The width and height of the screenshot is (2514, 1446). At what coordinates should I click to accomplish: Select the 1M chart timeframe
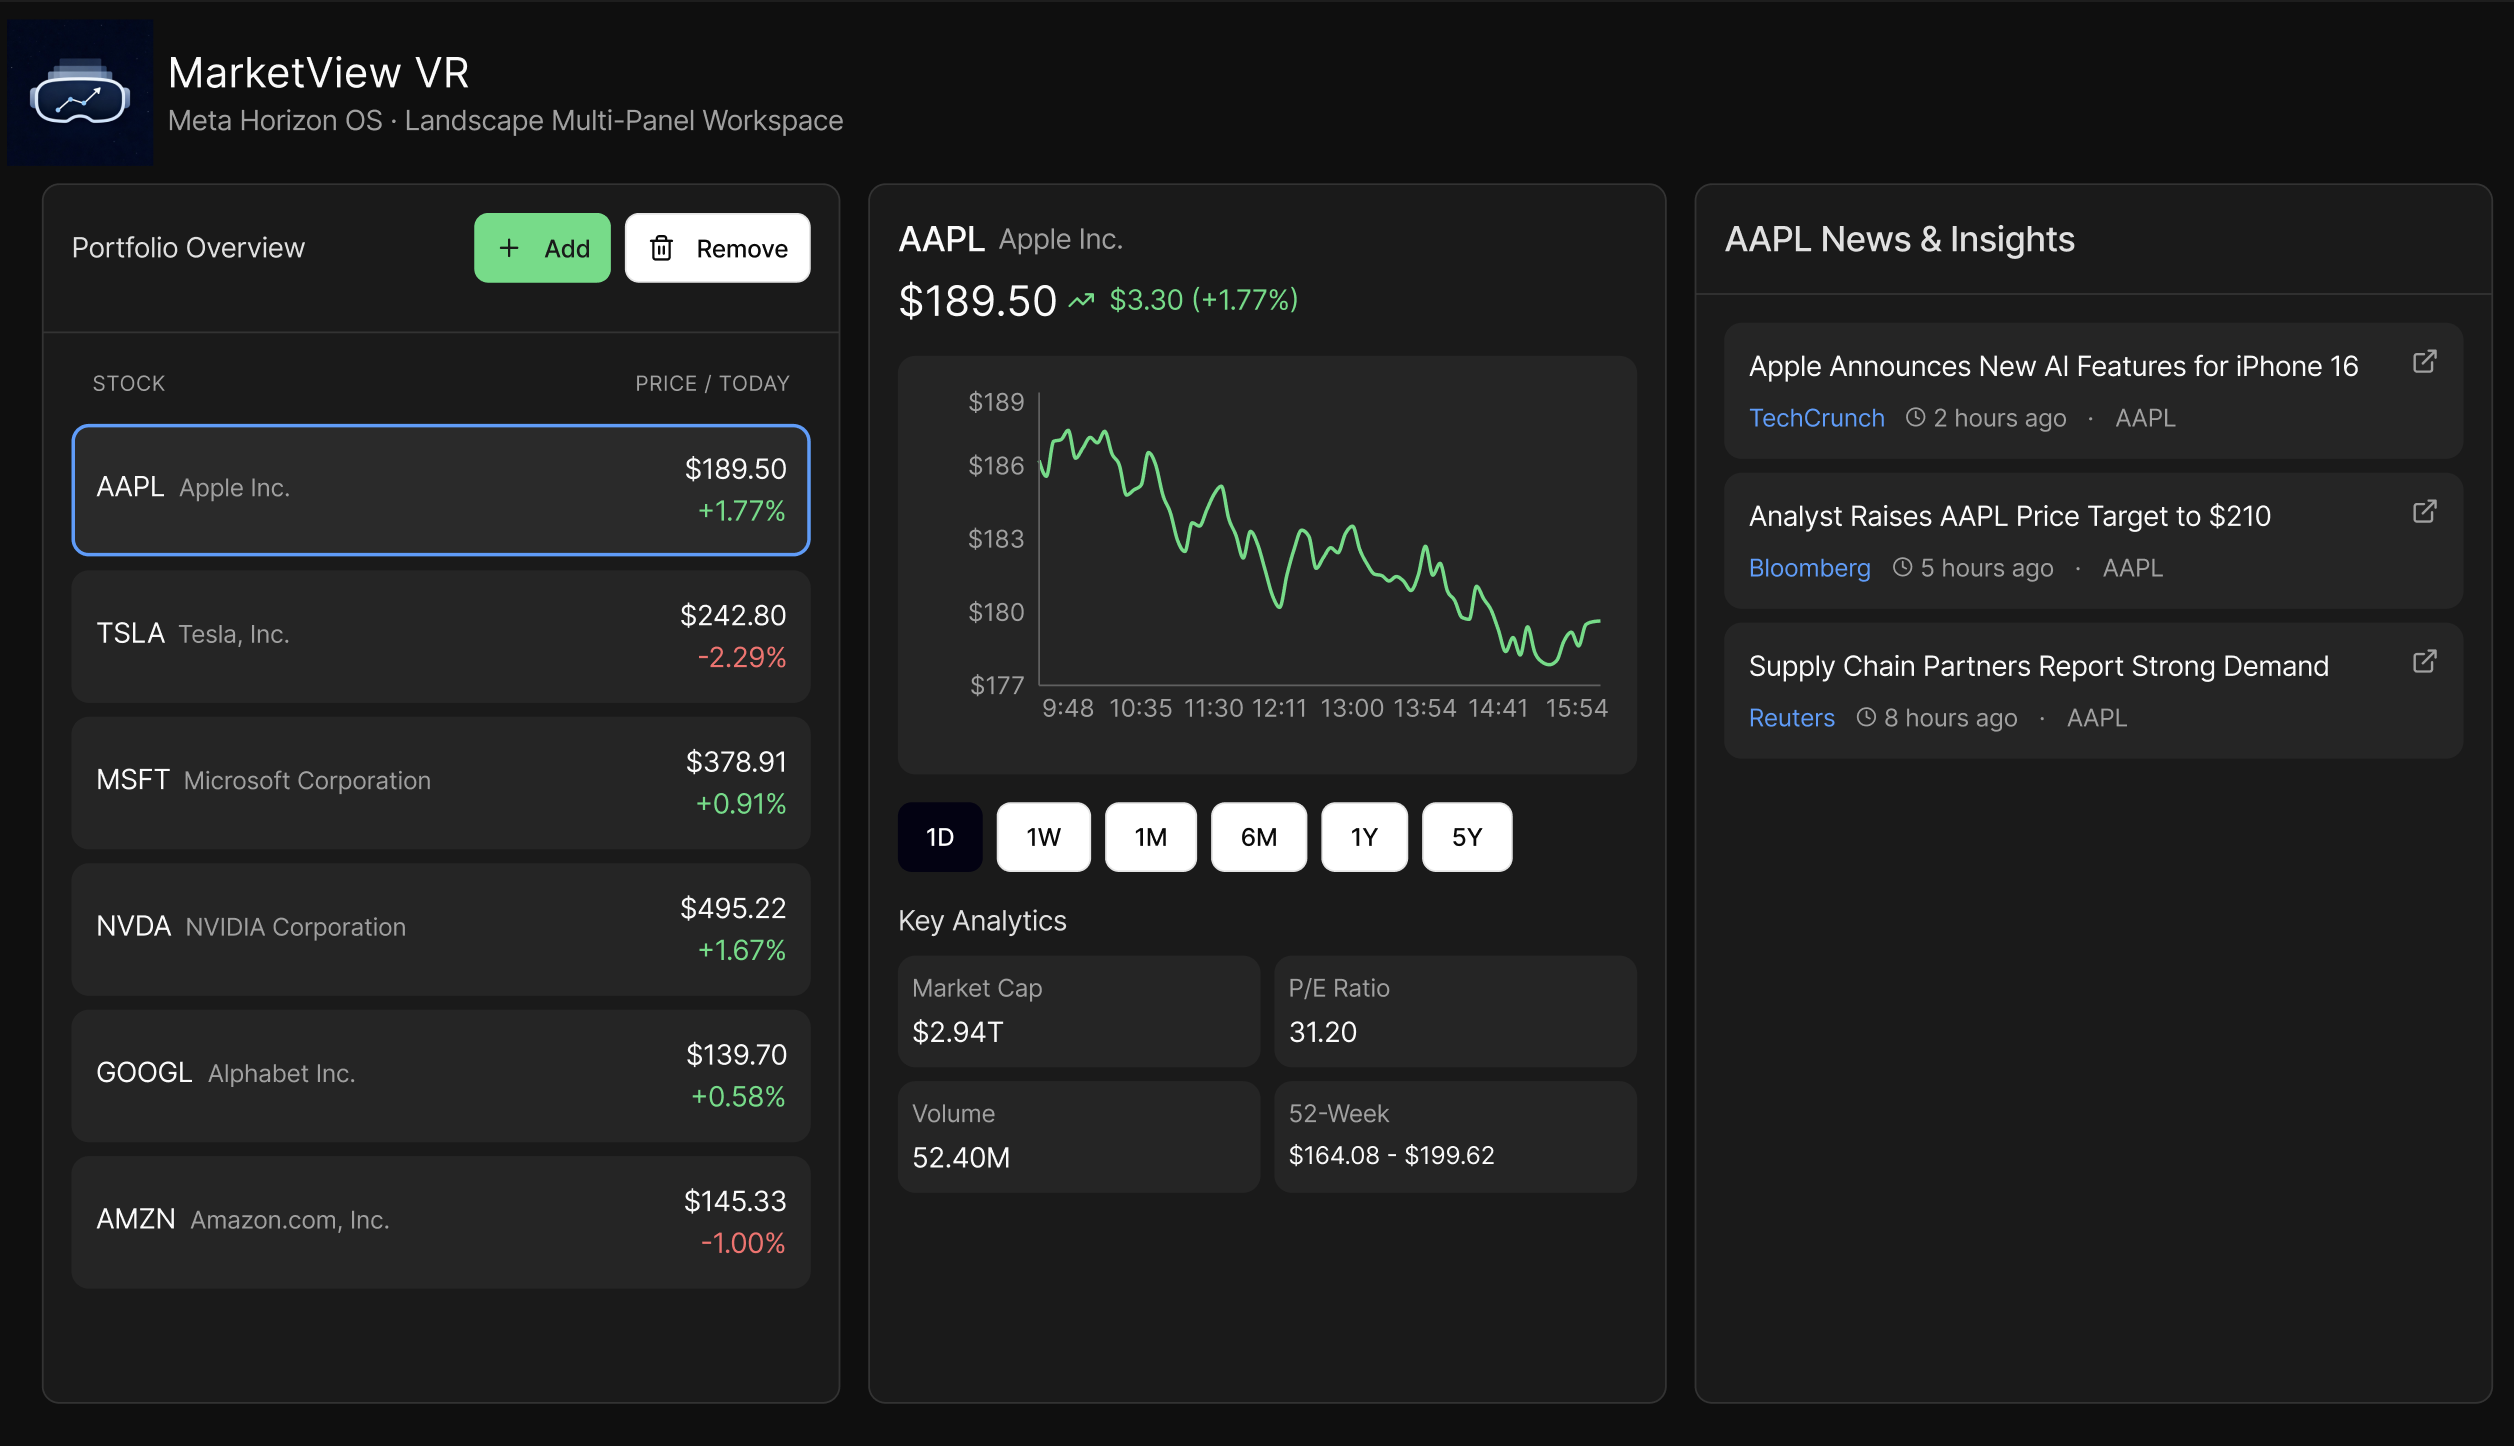pyautogui.click(x=1150, y=837)
